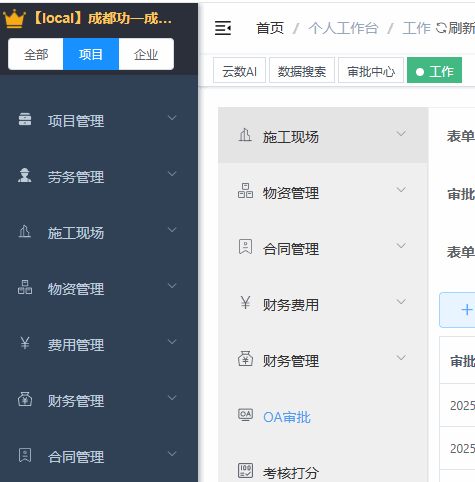Image resolution: width=475 pixels, height=482 pixels.
Task: Click the 考核打分 scoring sheet icon
Action: 245,470
